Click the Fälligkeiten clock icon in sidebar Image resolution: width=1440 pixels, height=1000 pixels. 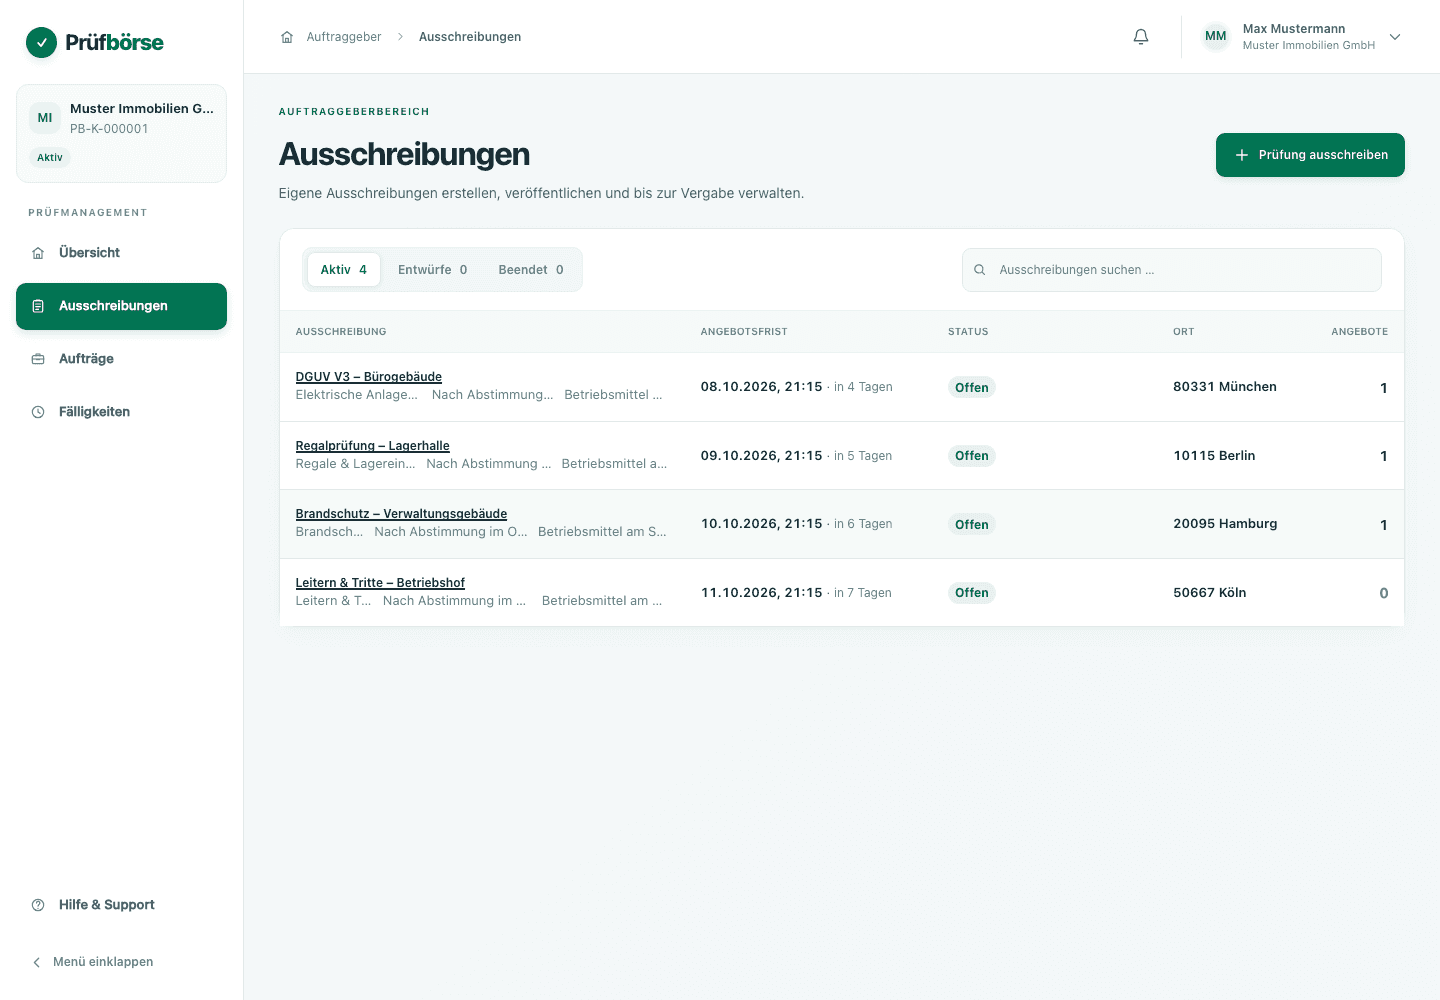click(x=38, y=412)
